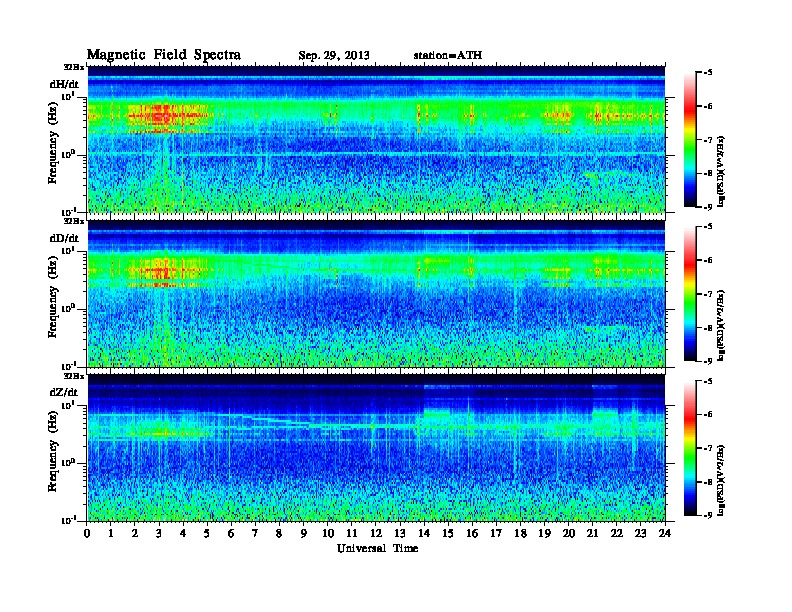Screen dimensions: 792x612
Task: Click the "-7" value on dD/dt color bar
Action: pos(707,294)
